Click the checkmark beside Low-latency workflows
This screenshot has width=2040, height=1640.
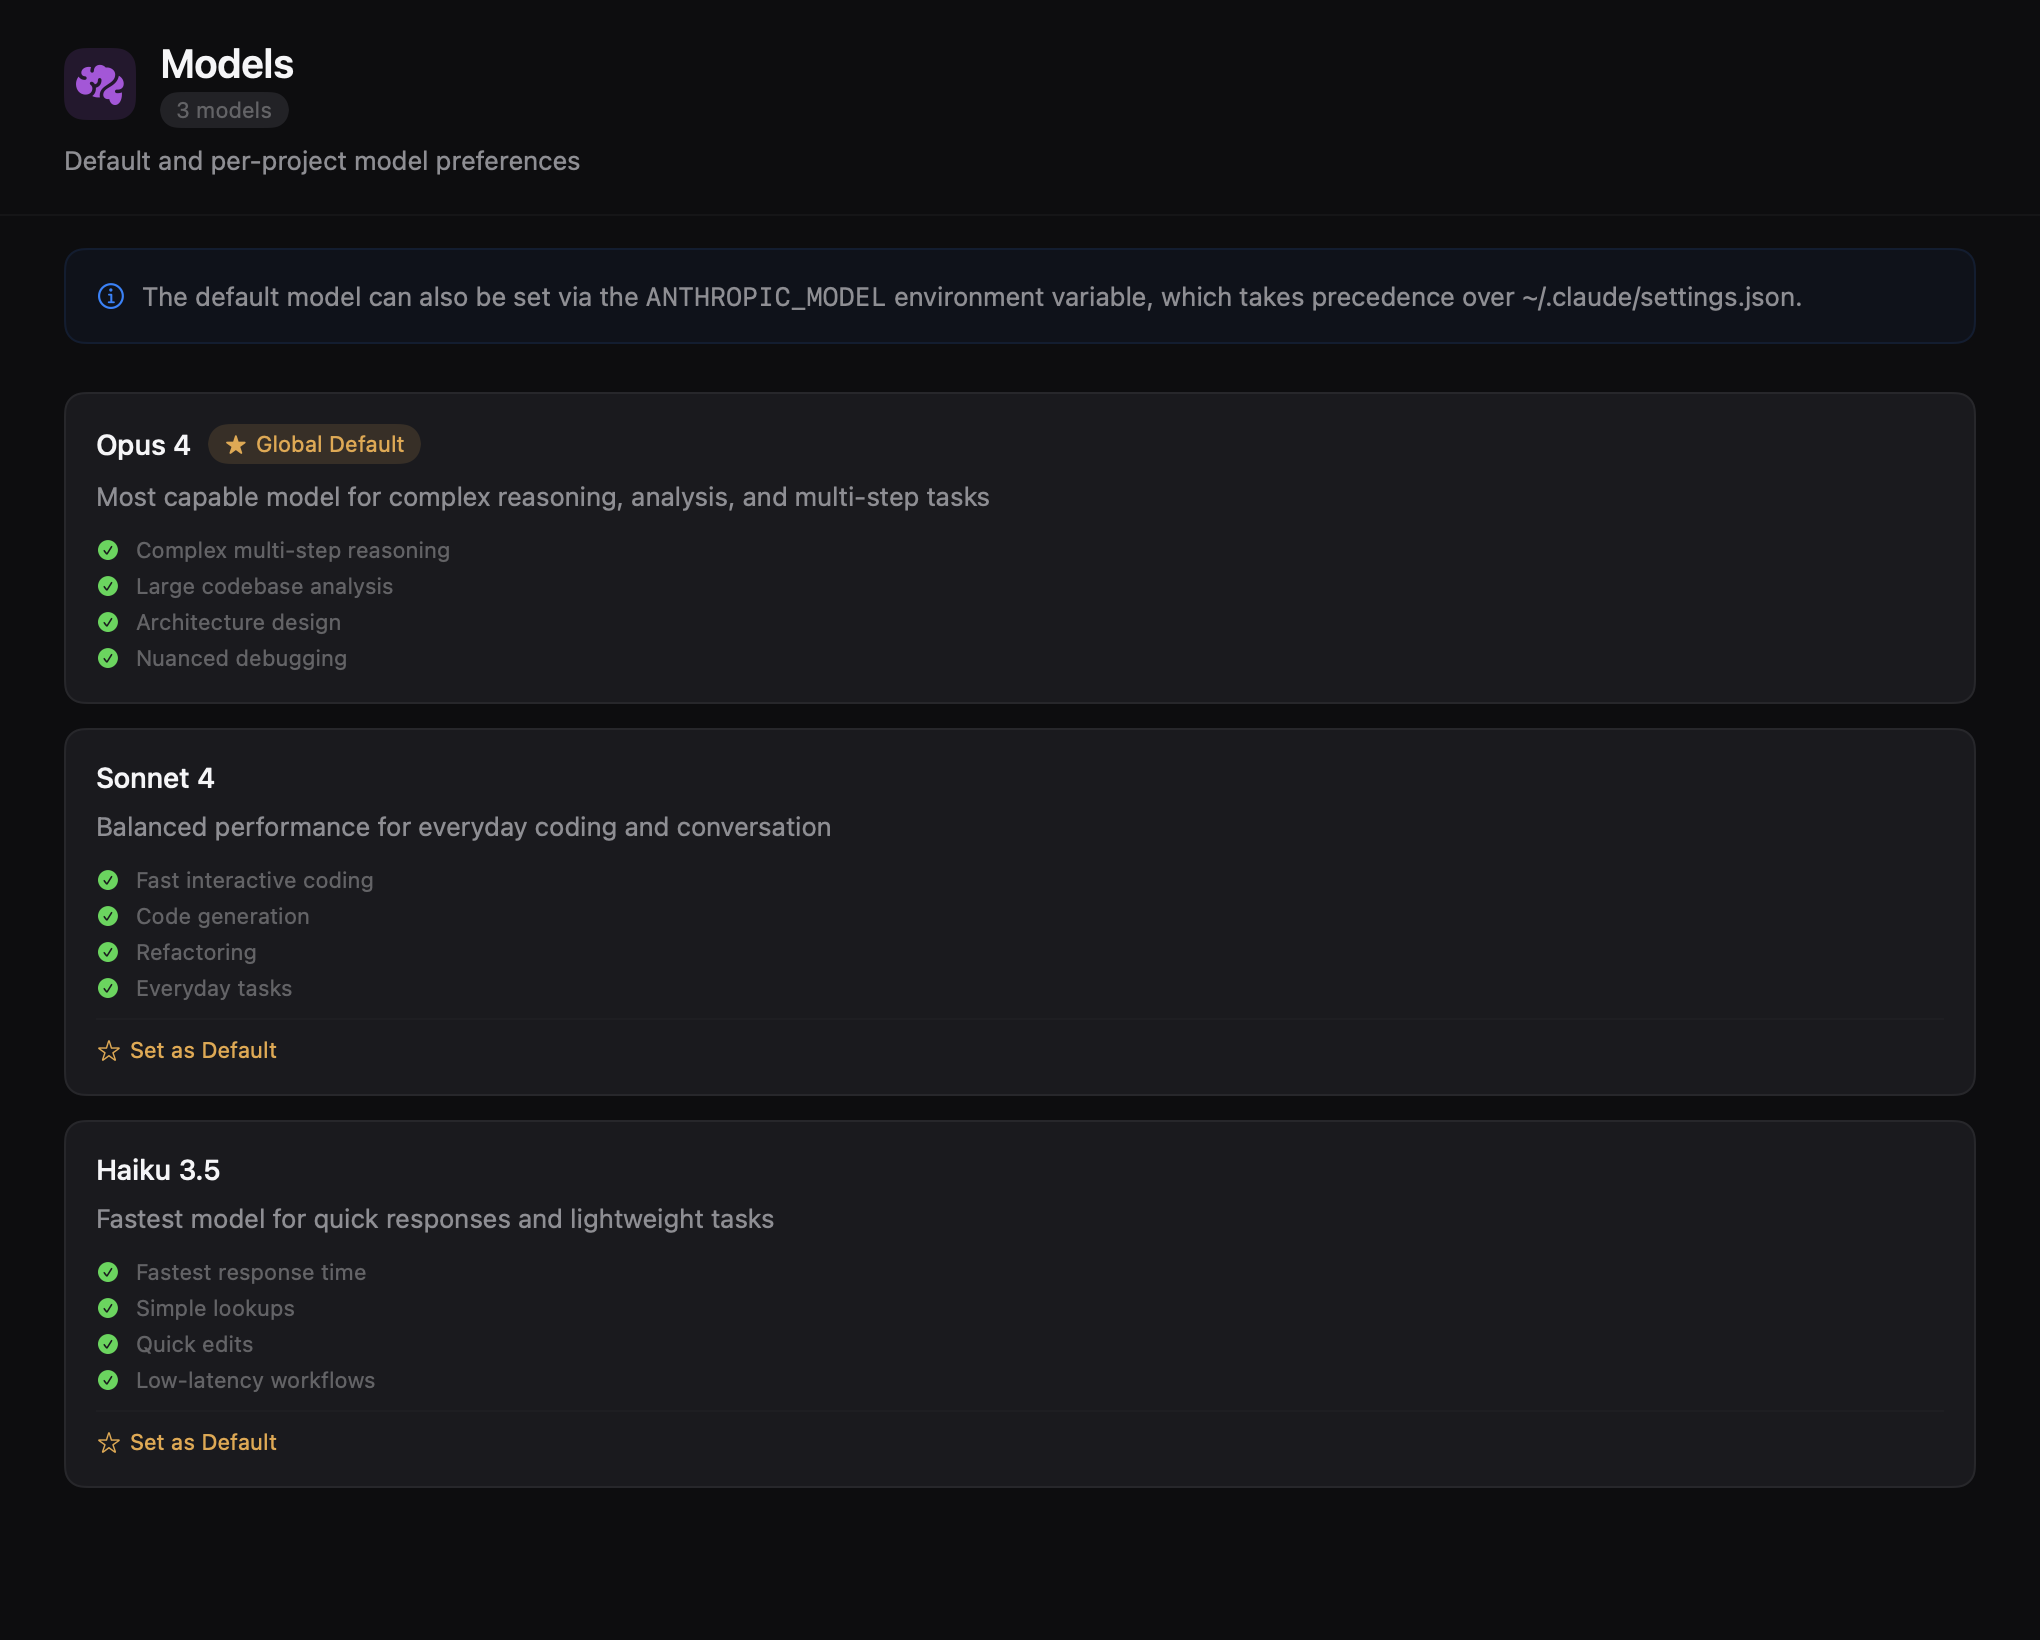[109, 1381]
